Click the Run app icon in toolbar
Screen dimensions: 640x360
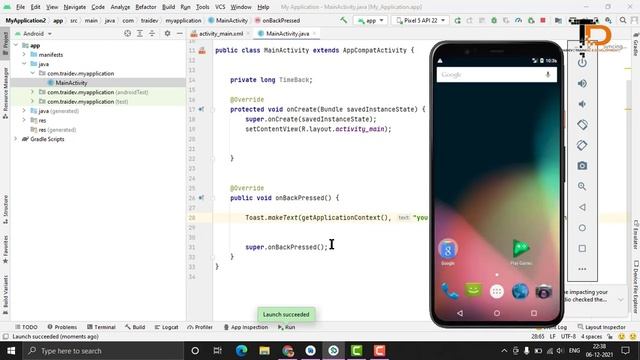click(457, 20)
